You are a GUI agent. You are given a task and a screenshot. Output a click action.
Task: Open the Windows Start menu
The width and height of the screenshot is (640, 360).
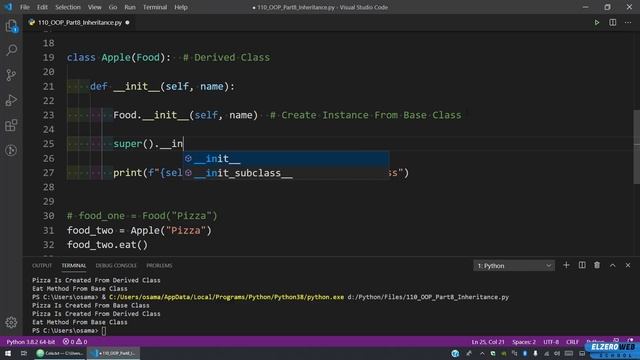tap(8, 353)
